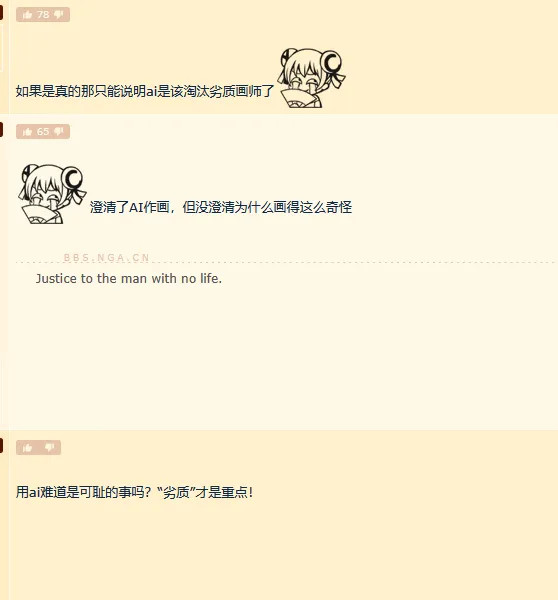Click the 78 vote count

(x=43, y=15)
